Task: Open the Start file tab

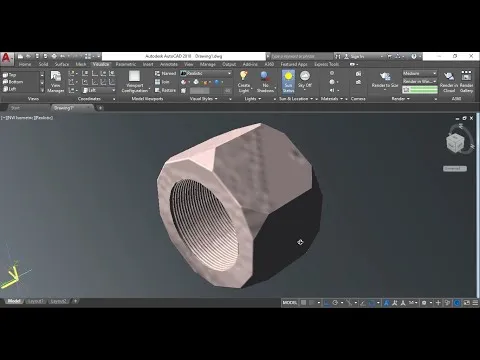Action: point(15,108)
